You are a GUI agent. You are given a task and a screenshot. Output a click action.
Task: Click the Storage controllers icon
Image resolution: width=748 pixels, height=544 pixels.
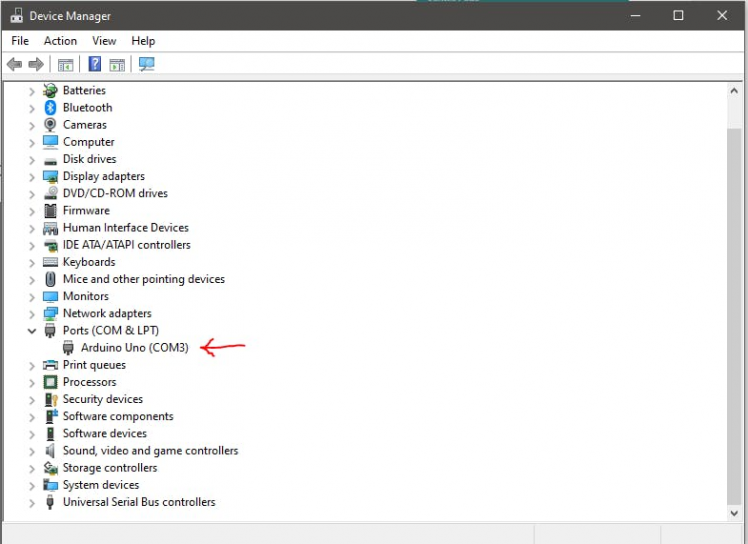click(x=50, y=468)
